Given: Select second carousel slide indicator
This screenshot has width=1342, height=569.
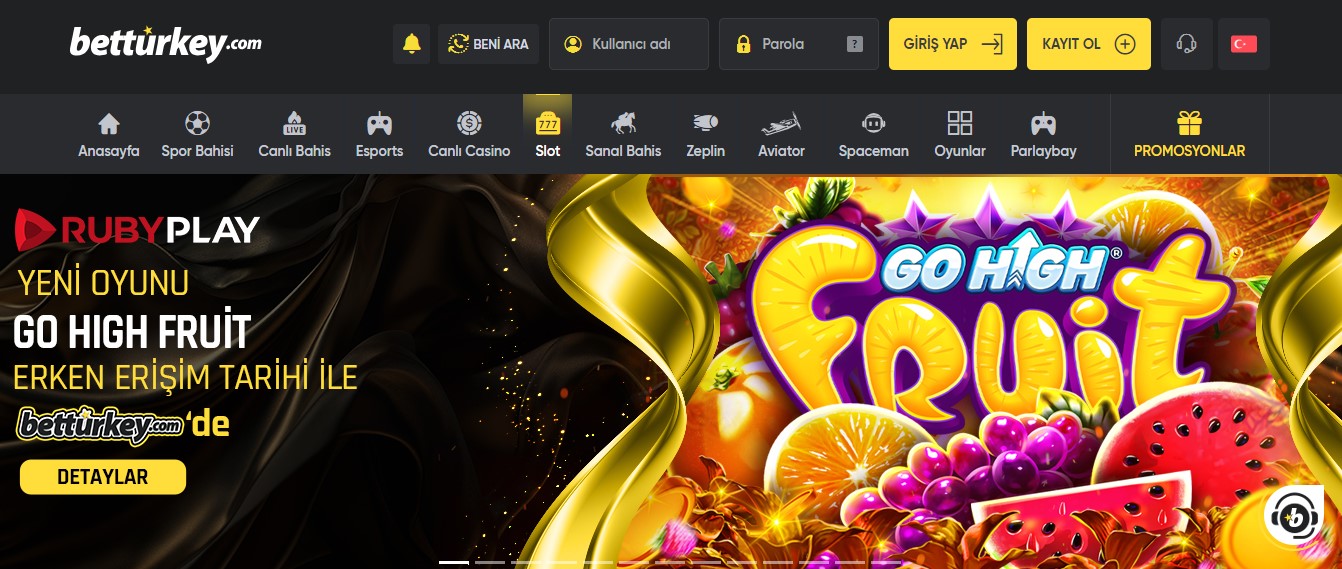Looking at the screenshot, I should pos(490,562).
